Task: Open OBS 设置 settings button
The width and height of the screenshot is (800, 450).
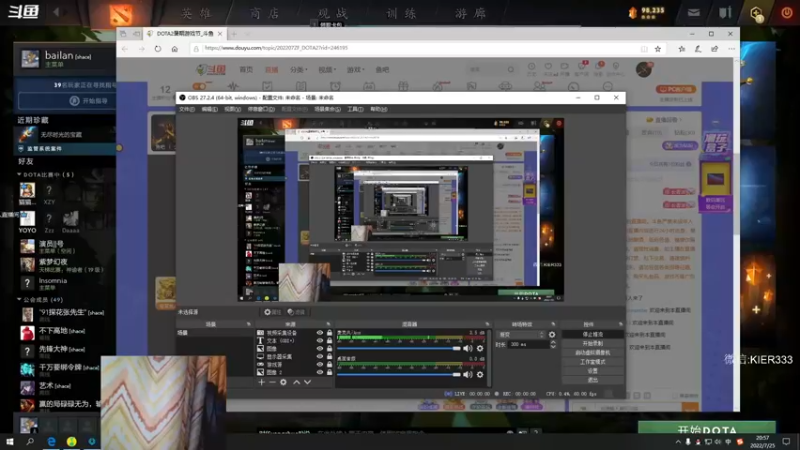Action: (592, 371)
